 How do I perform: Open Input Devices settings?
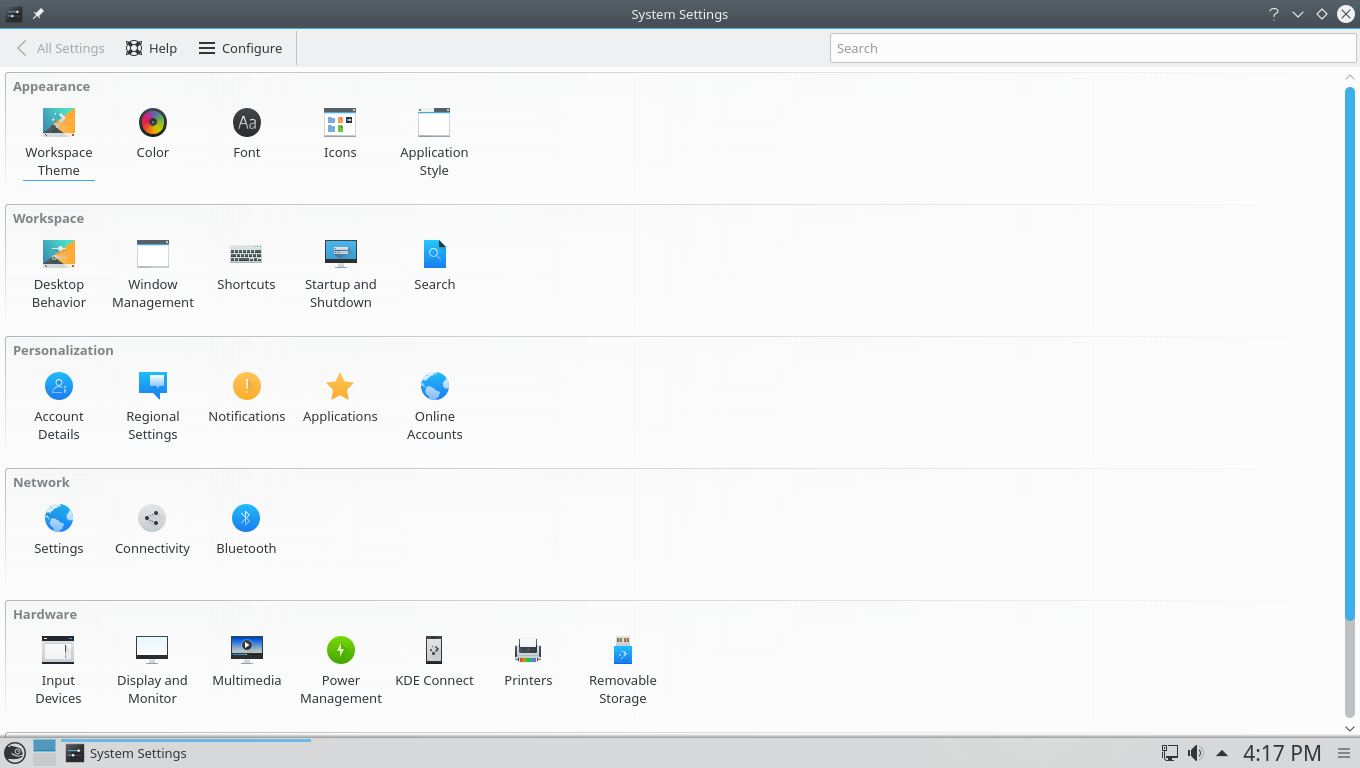58,670
